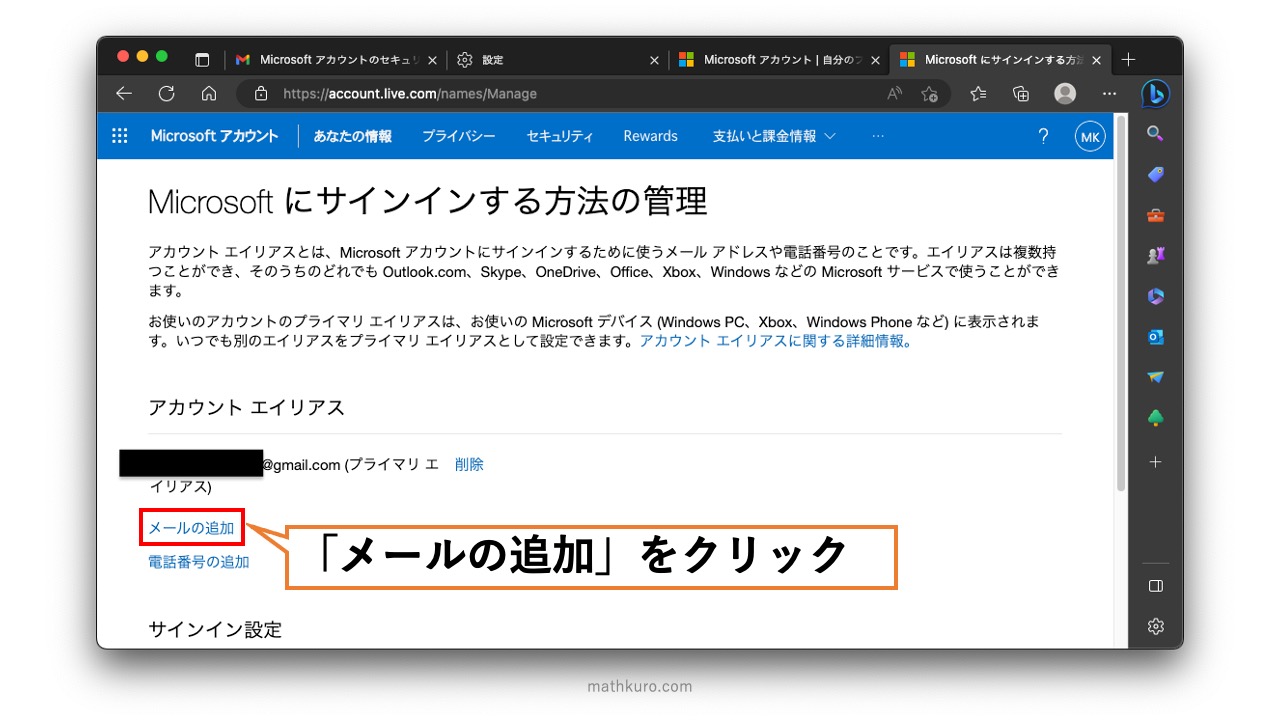The image size is (1280, 720).
Task: Toggle the sidebar visibility icon
Action: (1155, 585)
